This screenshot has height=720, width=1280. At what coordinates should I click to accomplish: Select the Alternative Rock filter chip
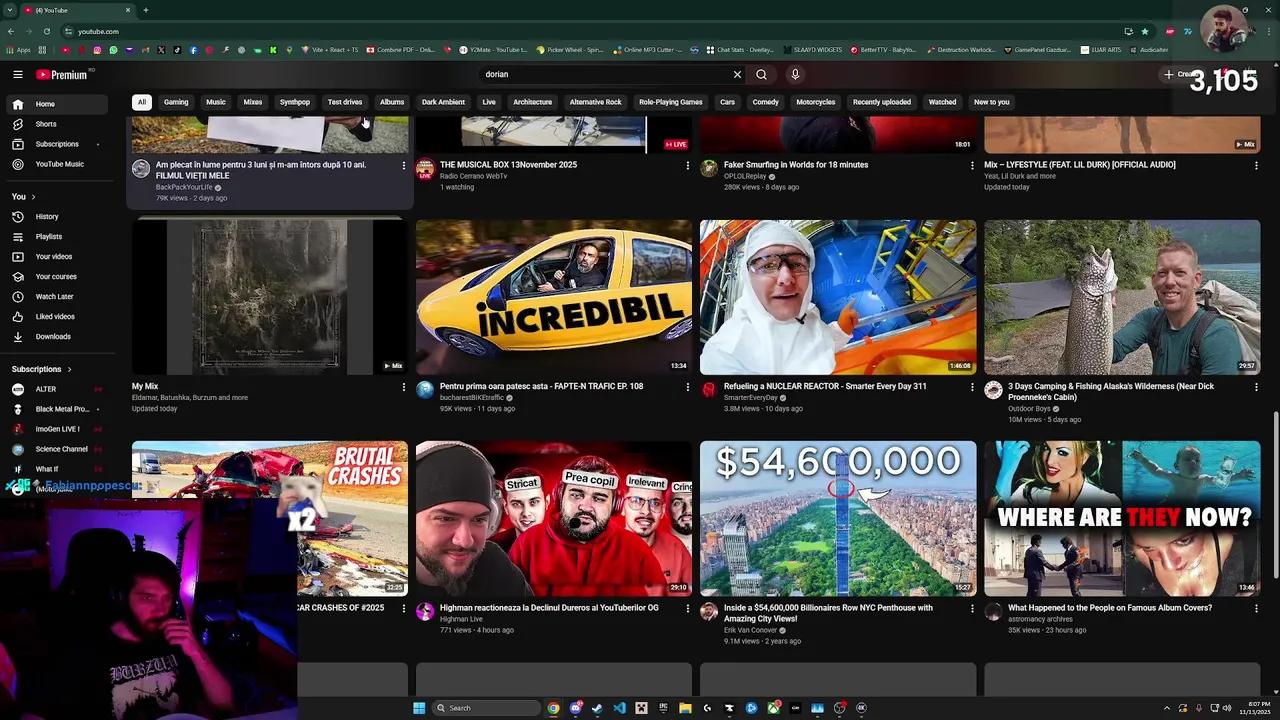(595, 102)
